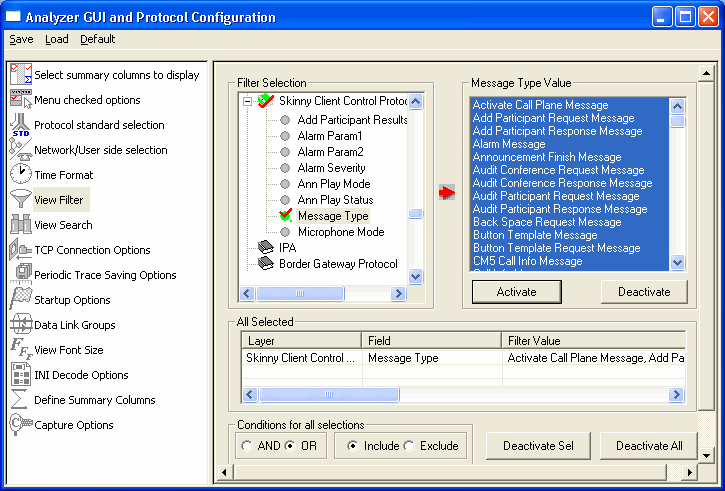Screen dimensions: 725x491
Task: Click the TCP Connection Options icon
Action: (21, 249)
